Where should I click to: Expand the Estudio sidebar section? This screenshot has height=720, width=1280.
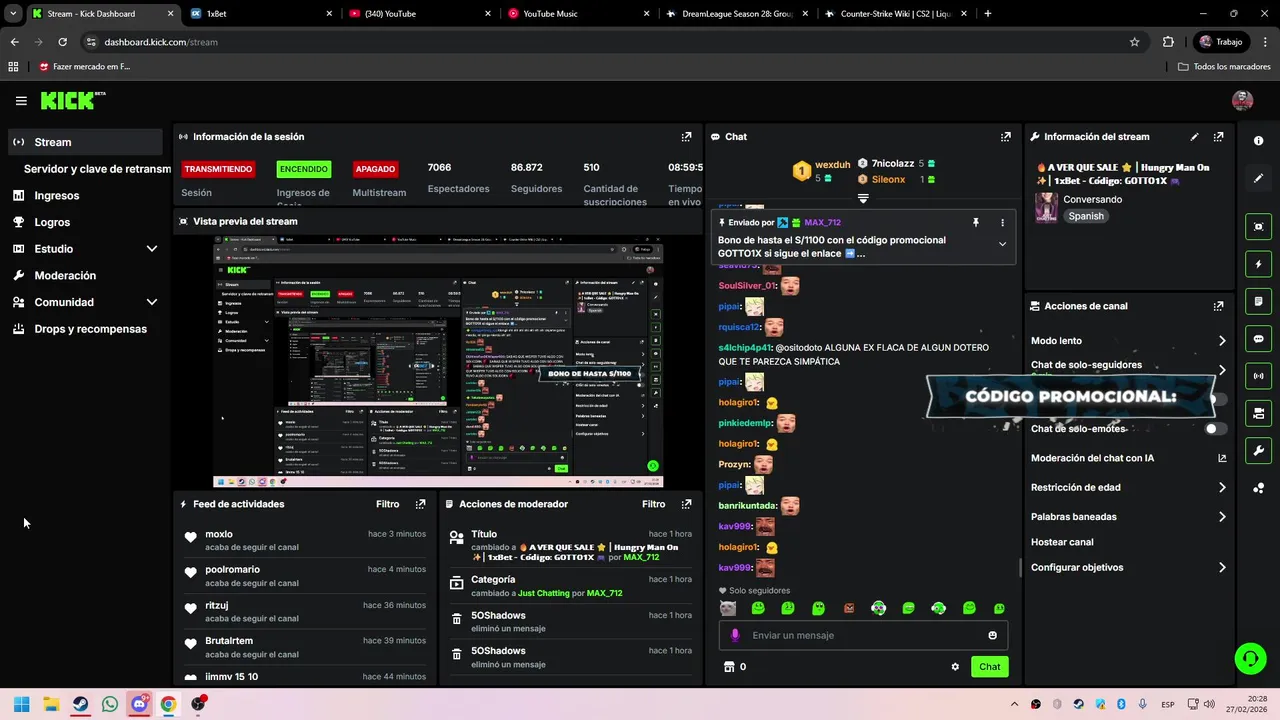coord(152,249)
